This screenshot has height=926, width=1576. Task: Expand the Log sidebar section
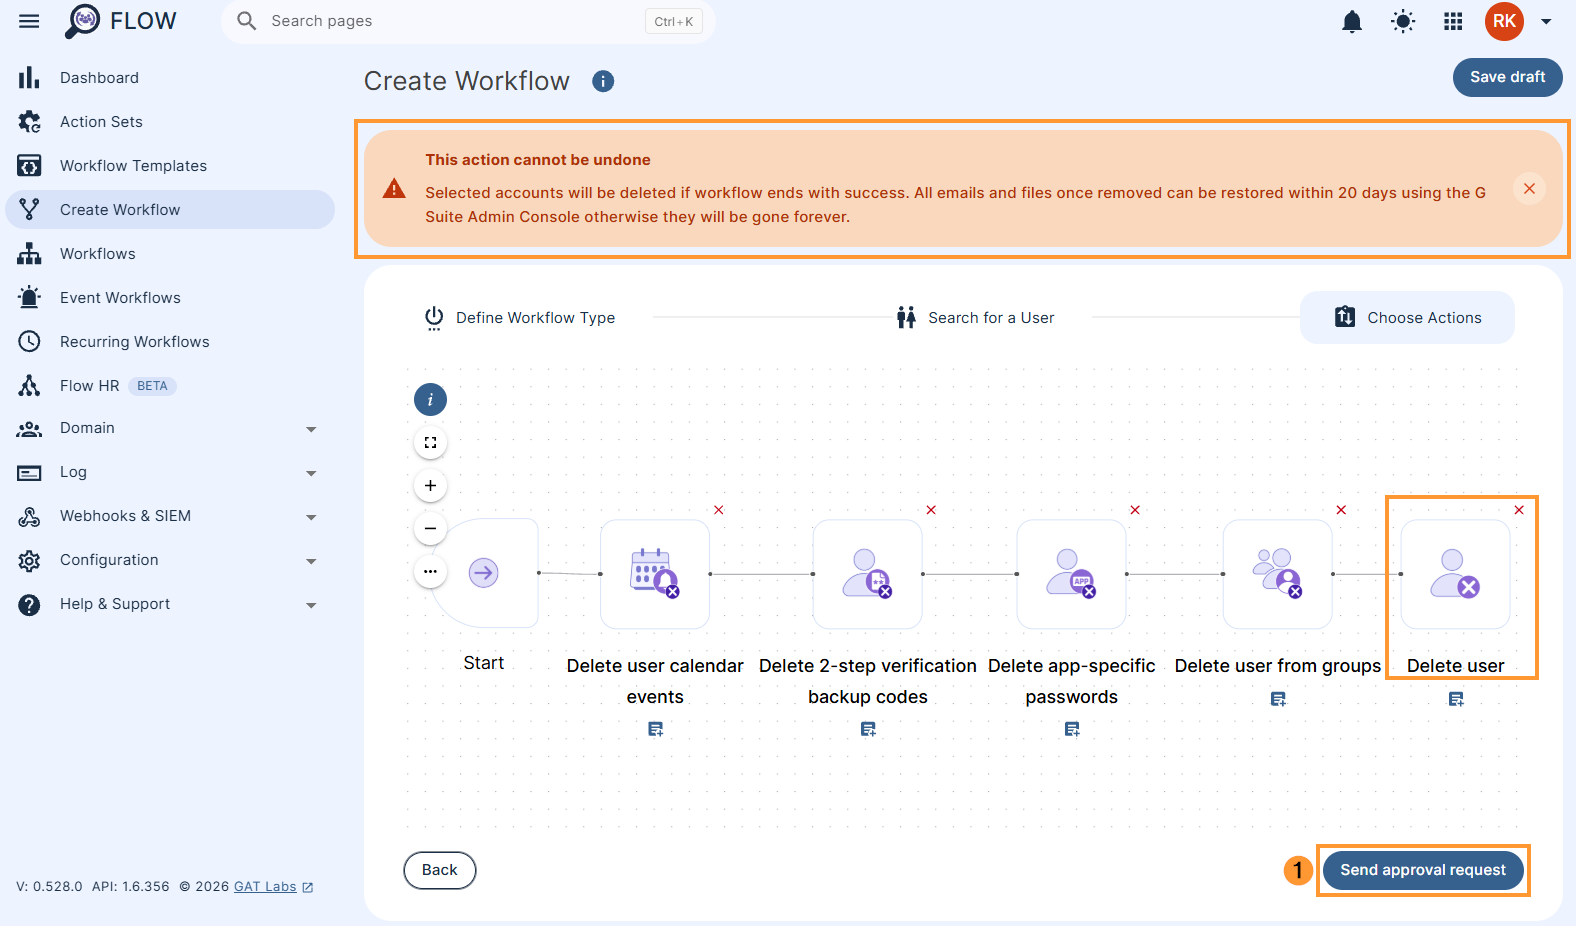[170, 472]
